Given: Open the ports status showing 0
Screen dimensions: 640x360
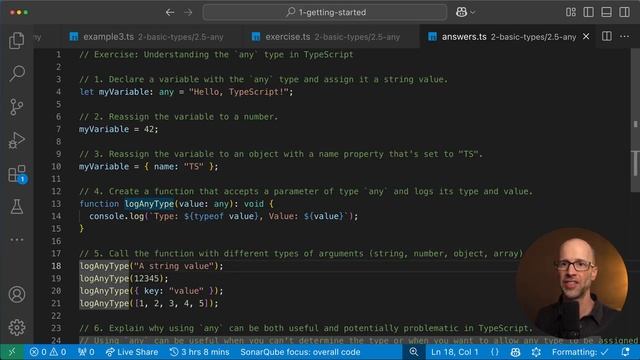Looking at the screenshot, I should [86, 352].
